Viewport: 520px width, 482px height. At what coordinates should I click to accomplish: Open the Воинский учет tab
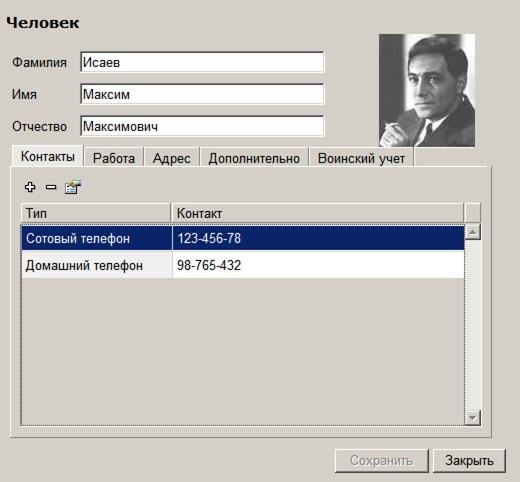point(362,158)
